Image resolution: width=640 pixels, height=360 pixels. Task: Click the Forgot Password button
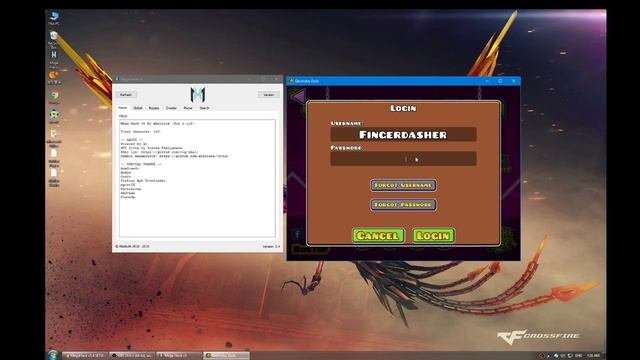click(x=403, y=204)
